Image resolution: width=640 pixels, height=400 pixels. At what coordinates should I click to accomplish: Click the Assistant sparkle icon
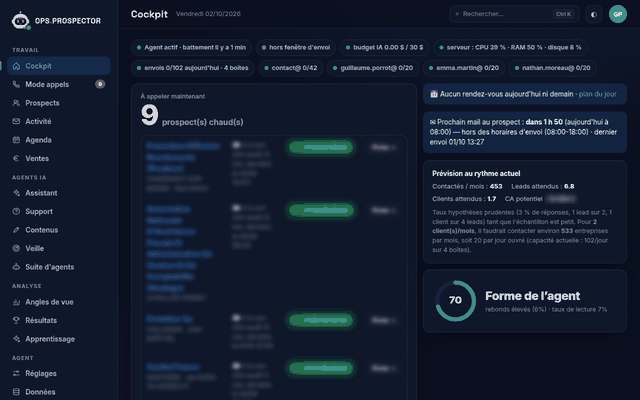tap(16, 193)
